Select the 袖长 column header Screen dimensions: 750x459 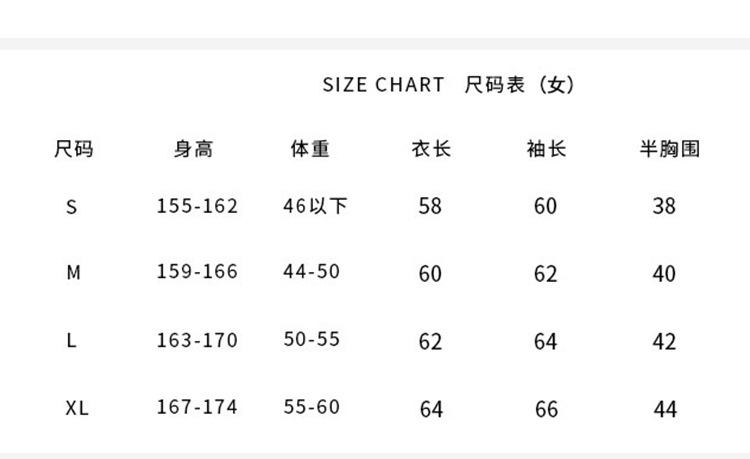click(x=546, y=150)
